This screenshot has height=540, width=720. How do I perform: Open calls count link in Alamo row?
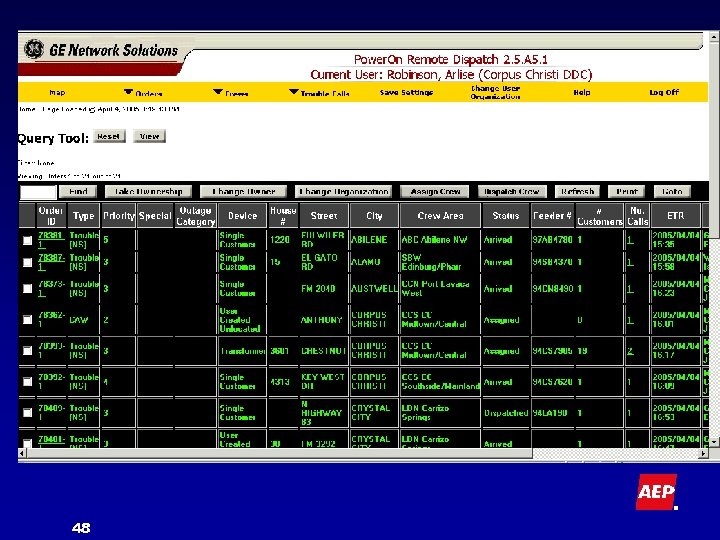coord(630,262)
